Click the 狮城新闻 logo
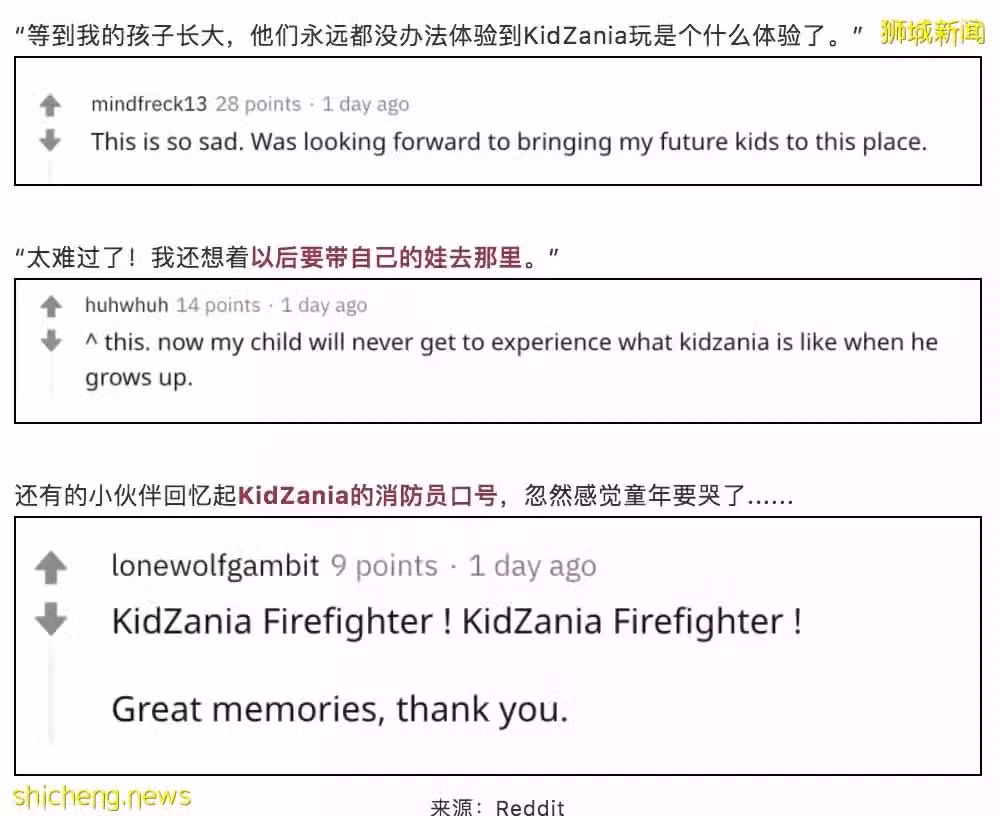 pos(932,32)
